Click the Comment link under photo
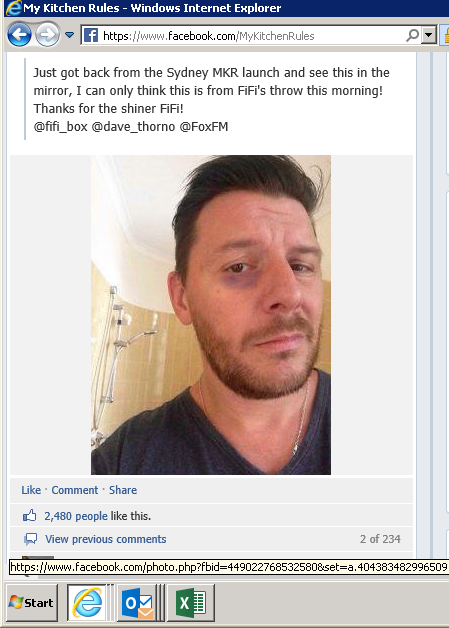The width and height of the screenshot is (449, 628). (x=74, y=490)
